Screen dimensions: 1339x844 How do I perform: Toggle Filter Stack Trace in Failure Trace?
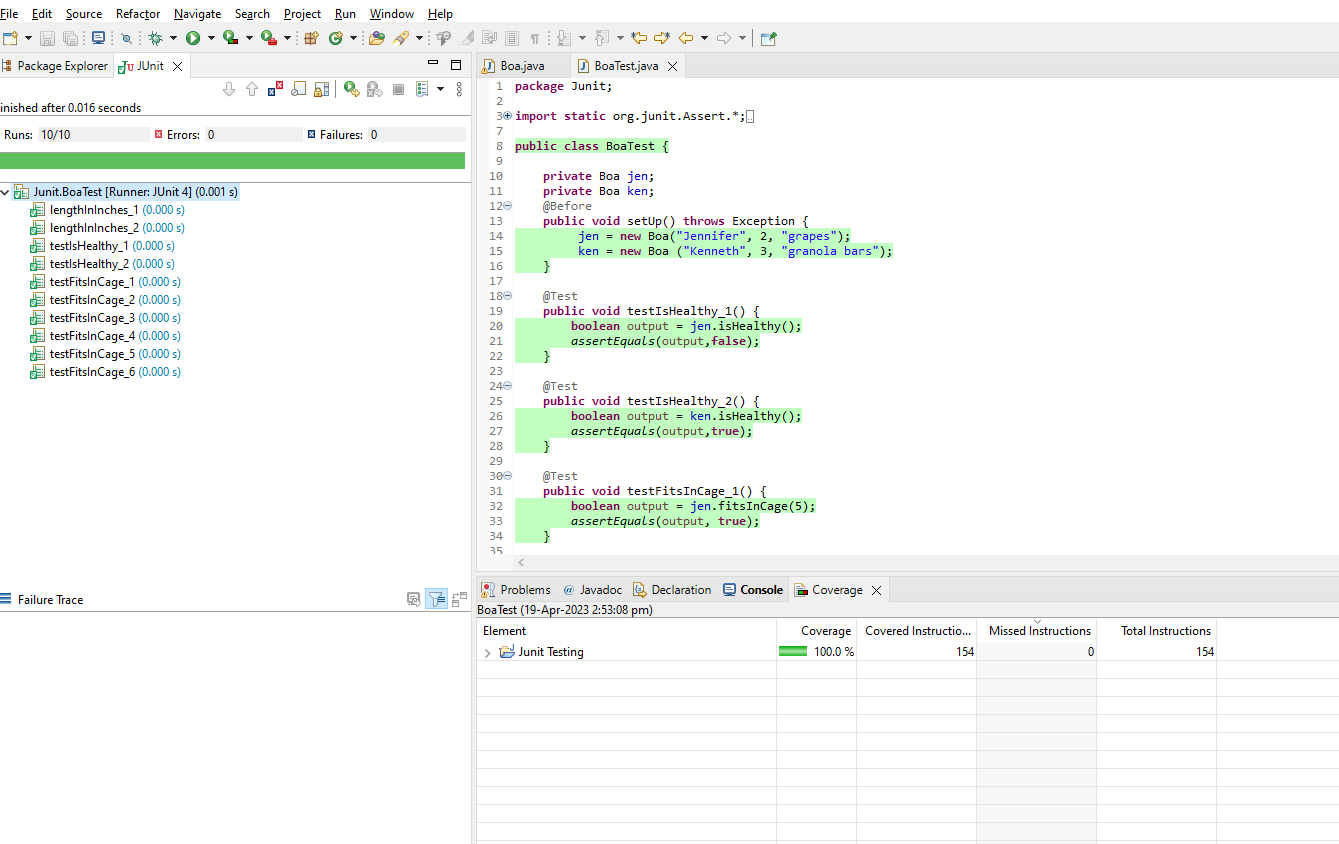pyautogui.click(x=437, y=599)
